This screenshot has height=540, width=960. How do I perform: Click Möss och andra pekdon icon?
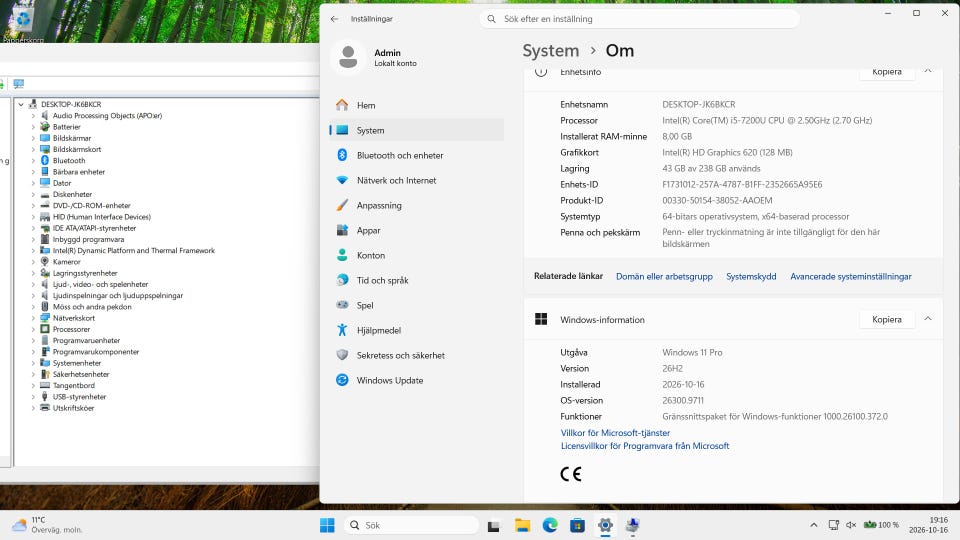45,307
